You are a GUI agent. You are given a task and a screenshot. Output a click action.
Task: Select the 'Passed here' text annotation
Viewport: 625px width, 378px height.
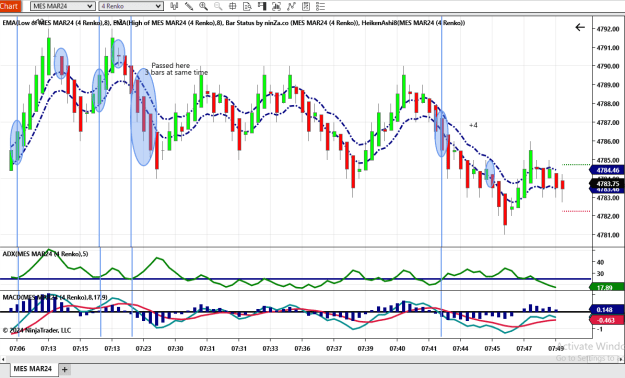tap(171, 65)
